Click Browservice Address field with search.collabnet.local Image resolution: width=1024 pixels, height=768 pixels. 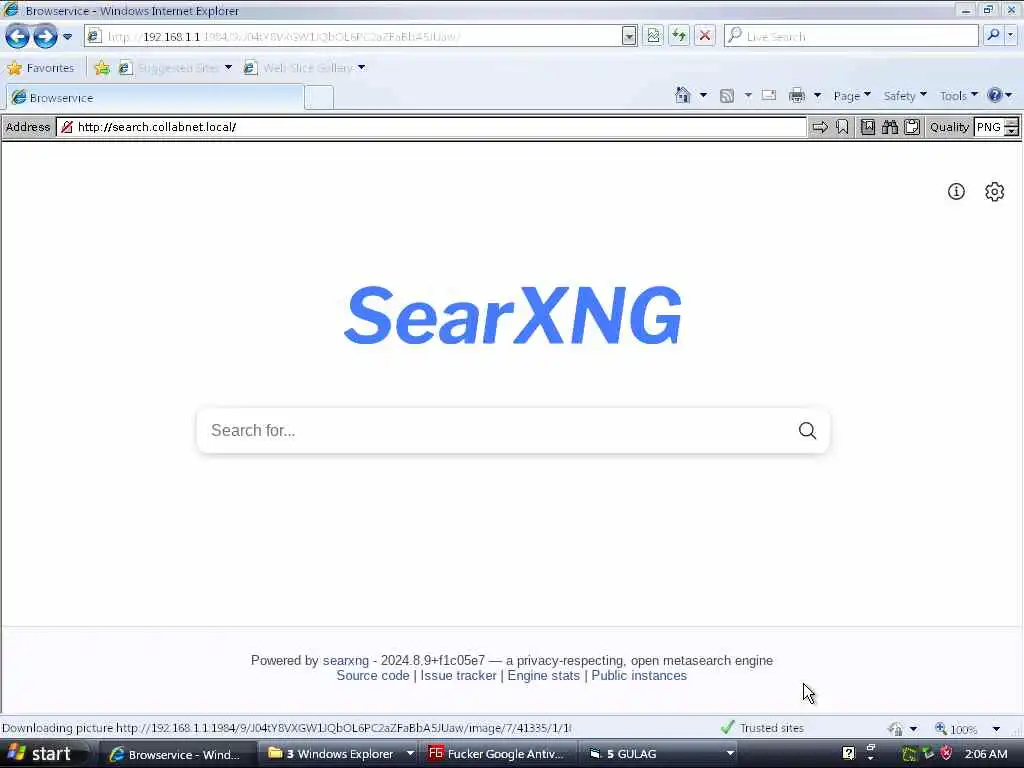point(432,127)
